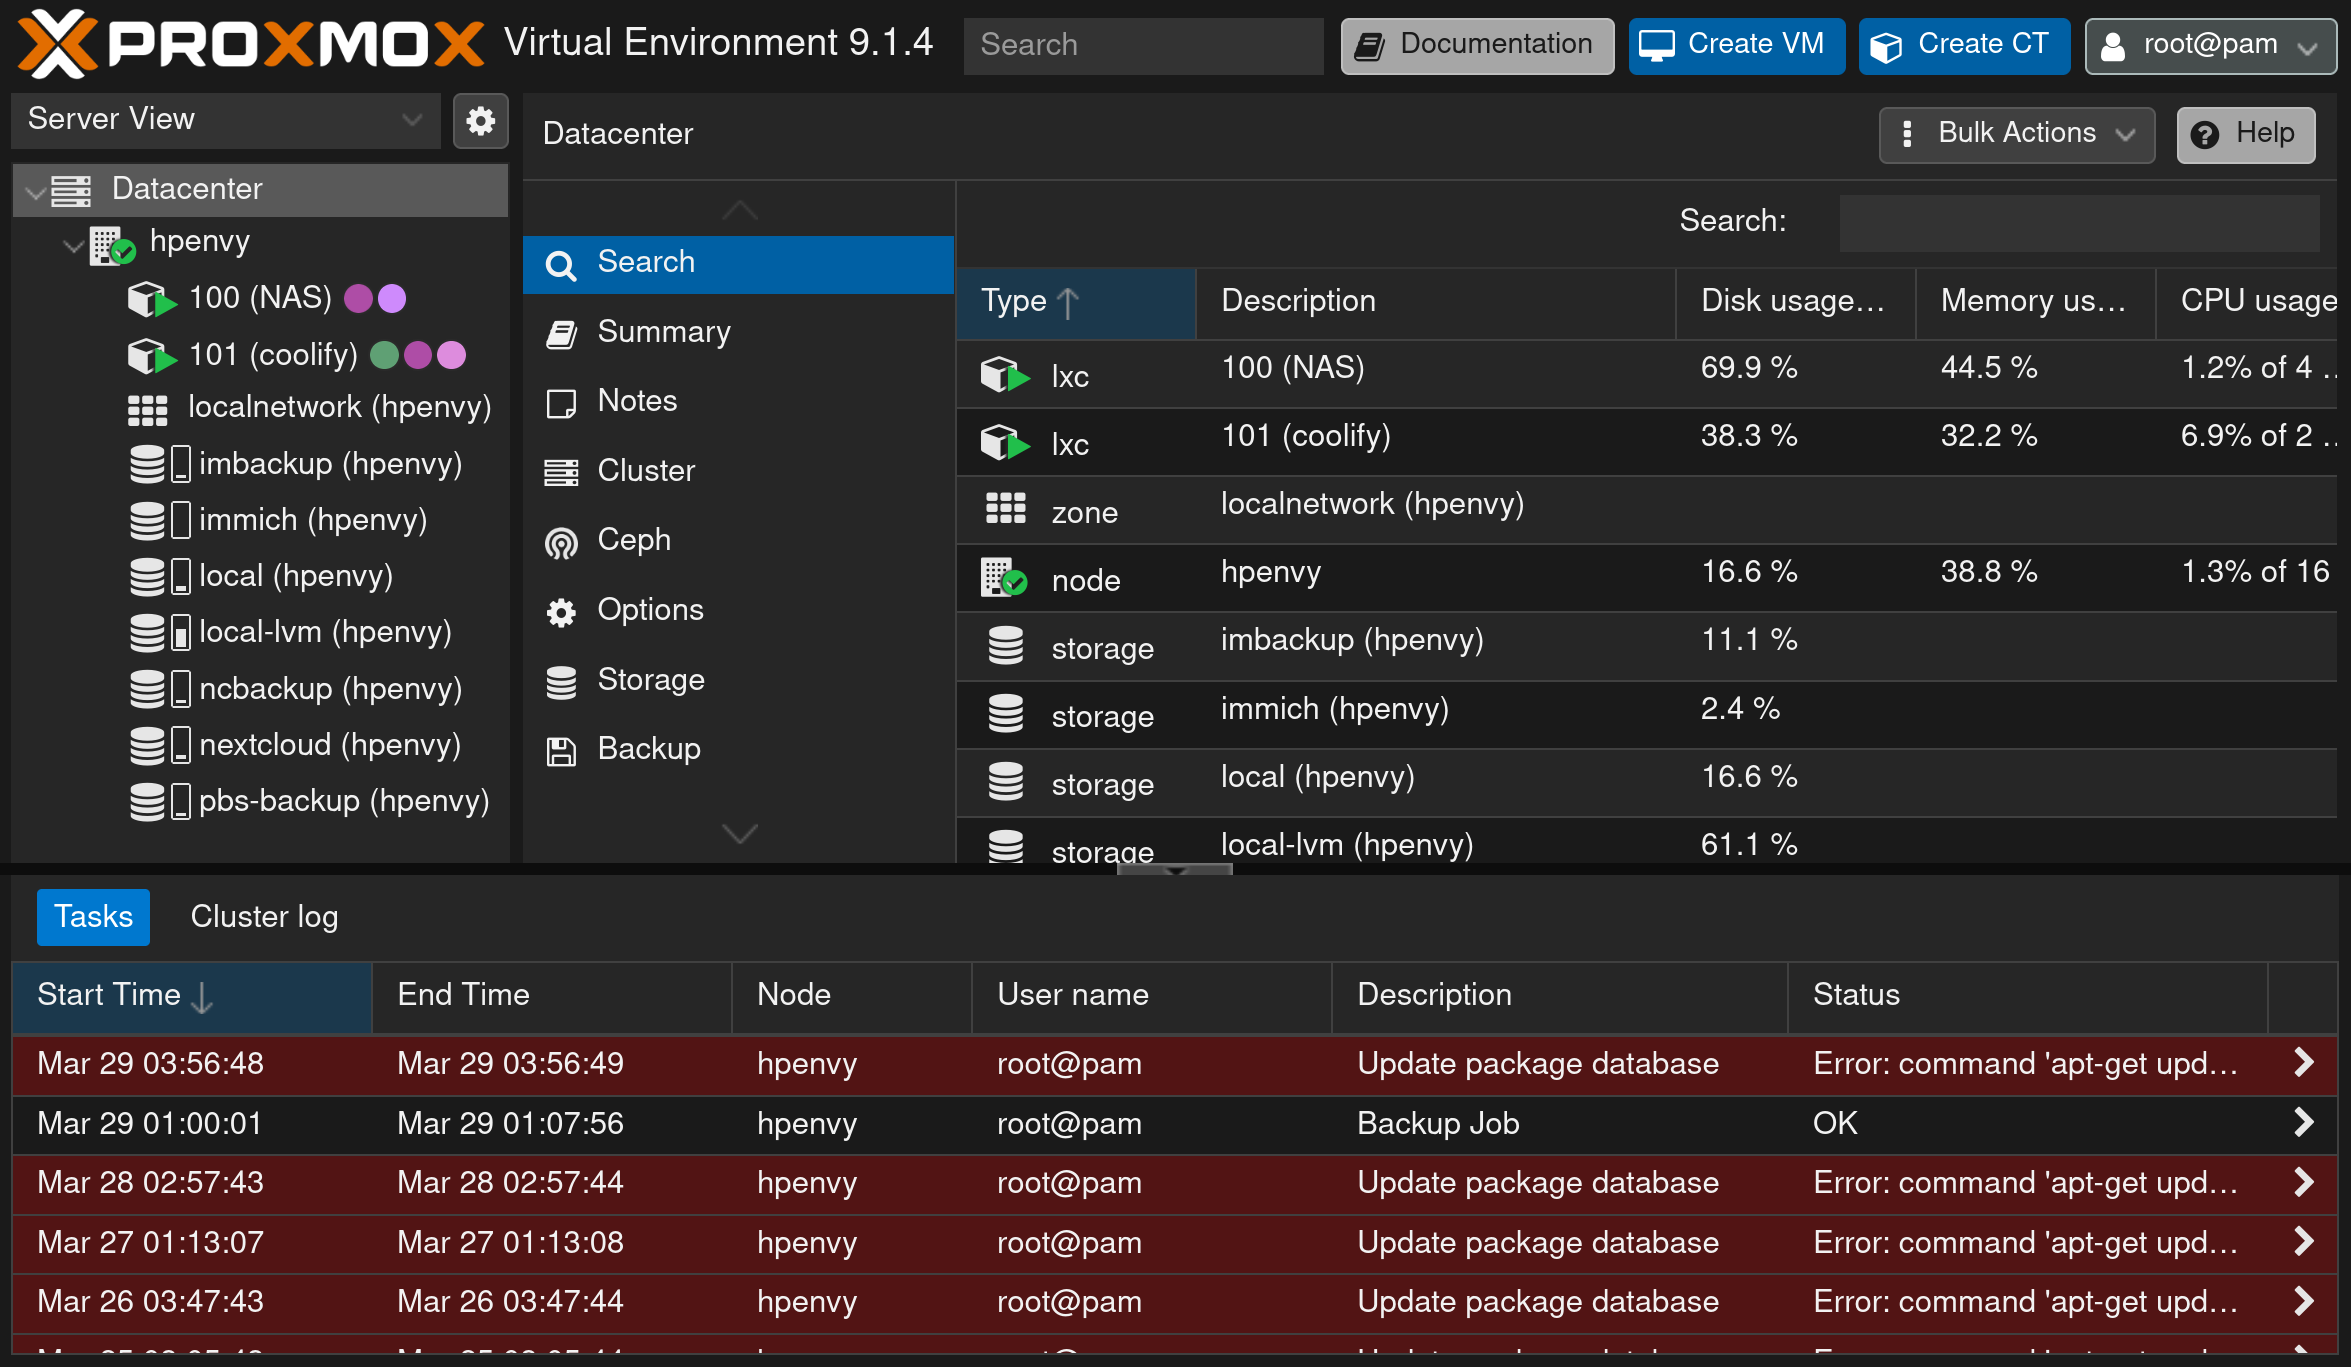Click the first purple tag dot on 100 (NAS)

click(359, 298)
